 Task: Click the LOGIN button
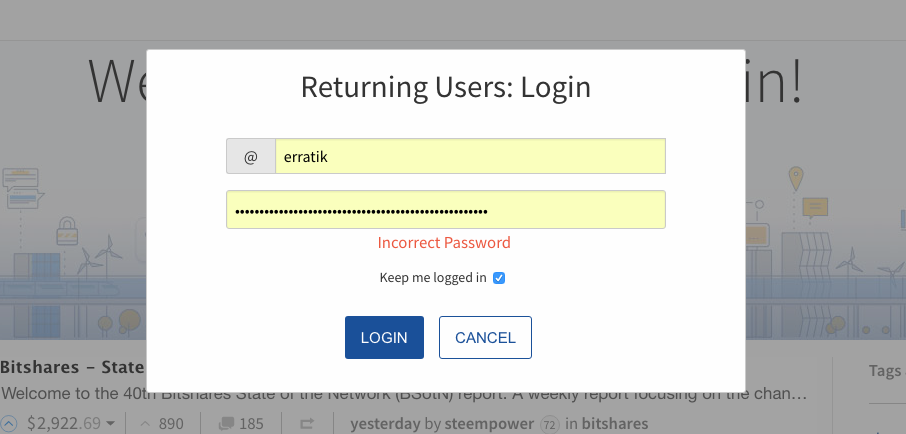pos(384,338)
